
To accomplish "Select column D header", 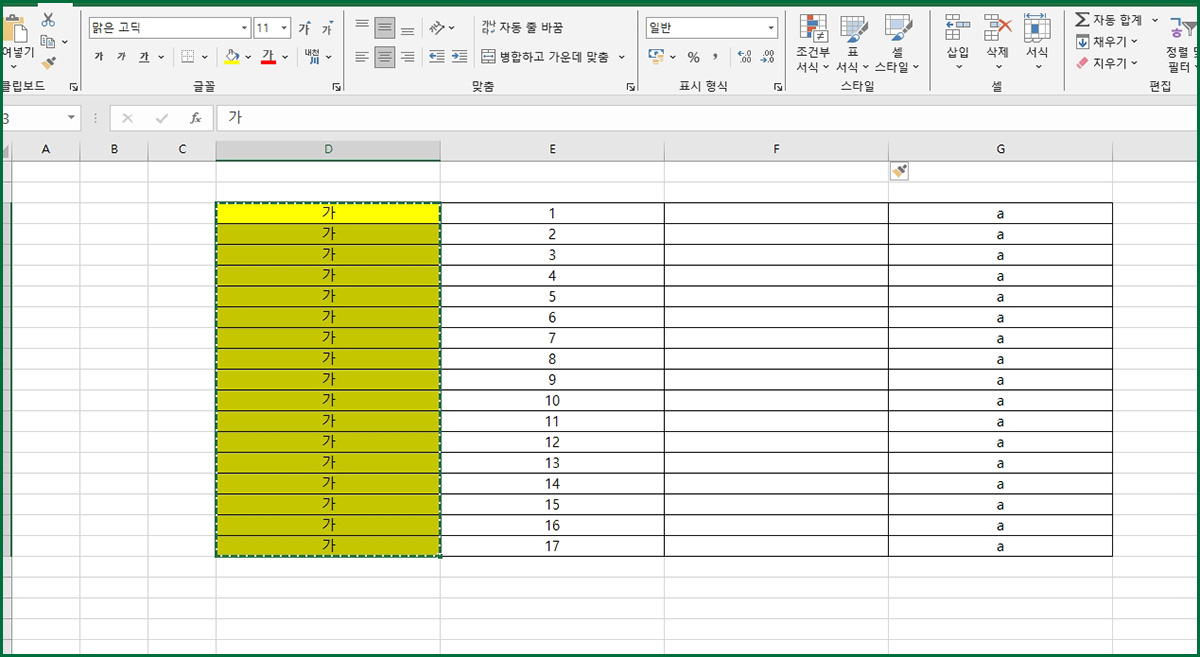I will [x=328, y=150].
